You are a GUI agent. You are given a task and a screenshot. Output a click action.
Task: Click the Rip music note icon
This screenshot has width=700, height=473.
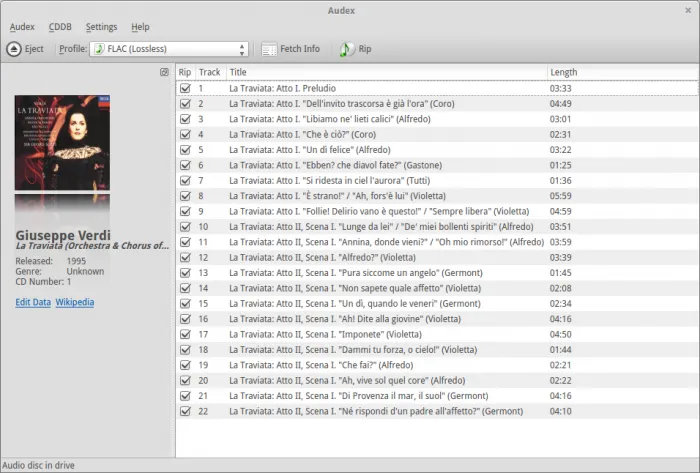tap(346, 49)
